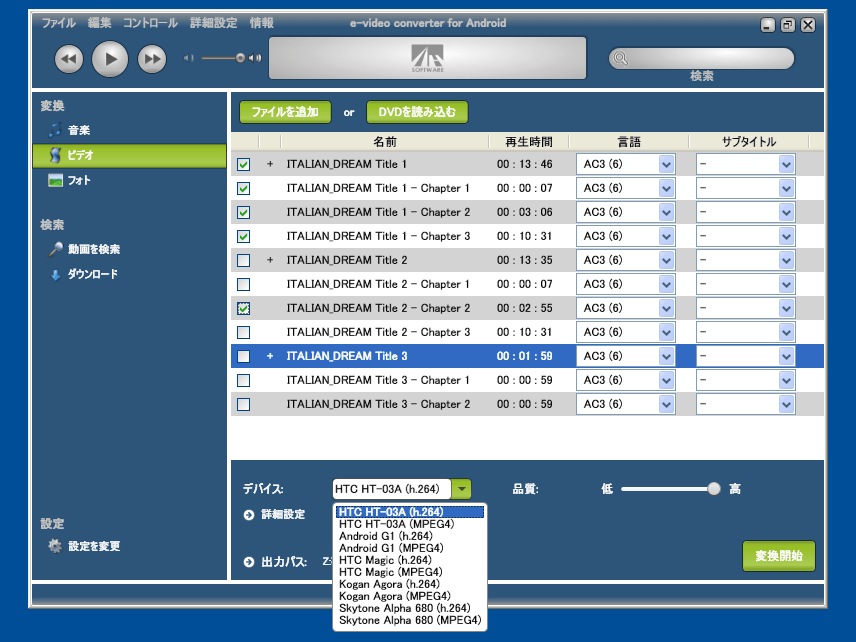The width and height of the screenshot is (856, 642).
Task: Click the low volume speaker icon
Action: coord(188,58)
